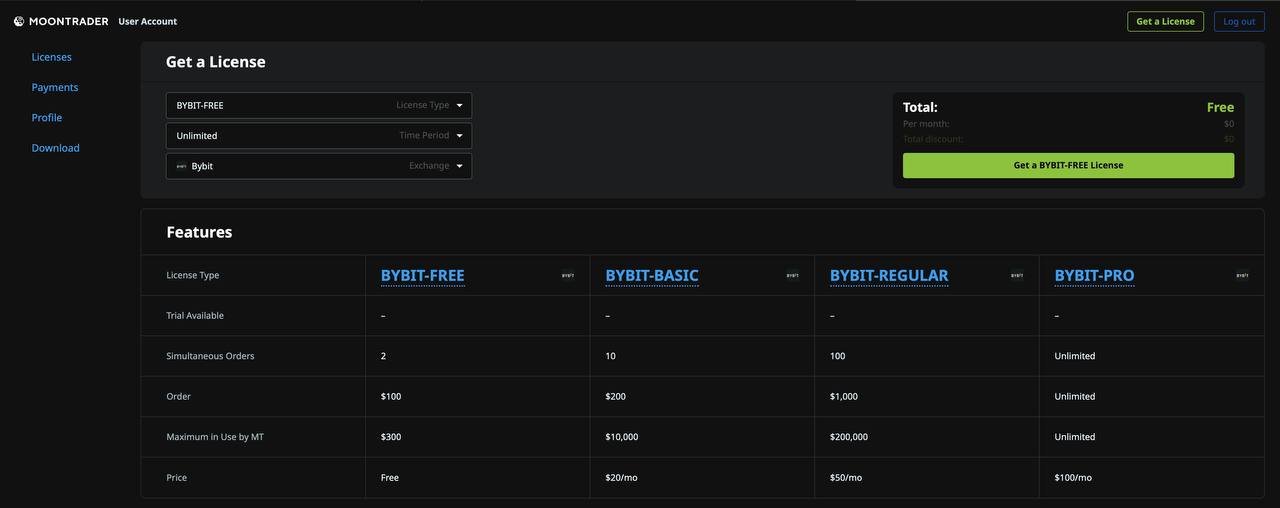Click the Total: label
Viewport: 1280px width, 508px height.
(920, 107)
